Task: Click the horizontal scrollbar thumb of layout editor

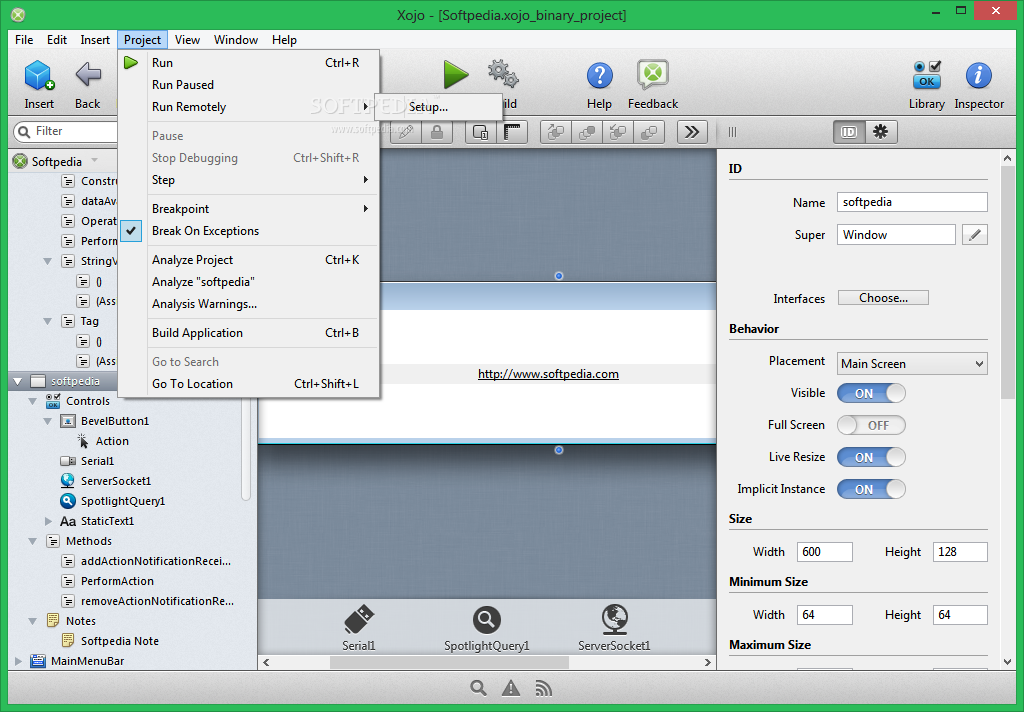Action: (x=449, y=662)
